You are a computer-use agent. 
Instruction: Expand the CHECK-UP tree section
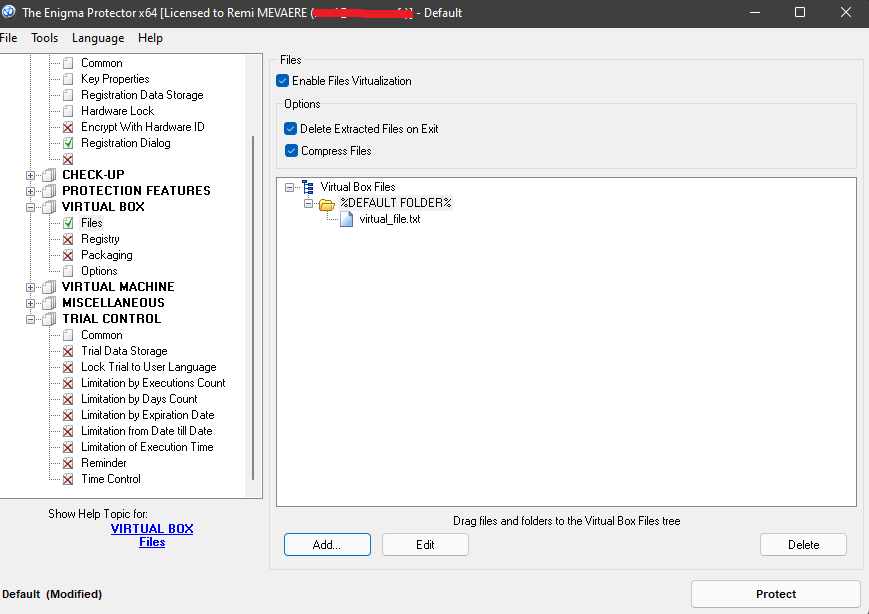(31, 175)
